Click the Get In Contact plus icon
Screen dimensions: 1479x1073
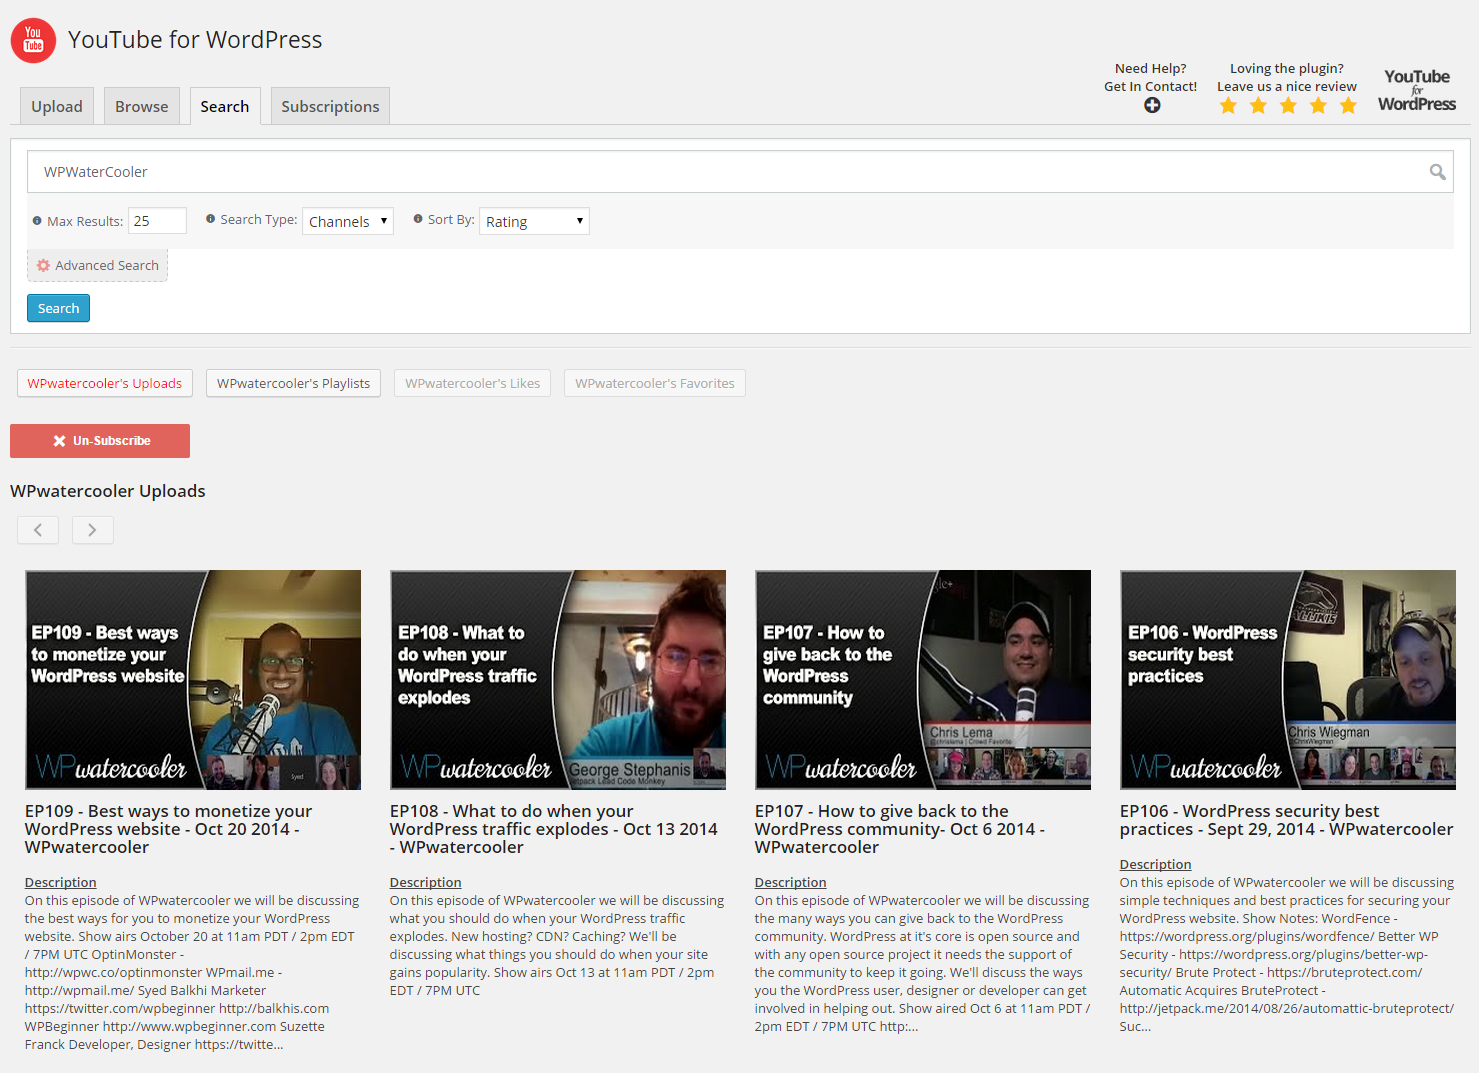pos(1152,105)
